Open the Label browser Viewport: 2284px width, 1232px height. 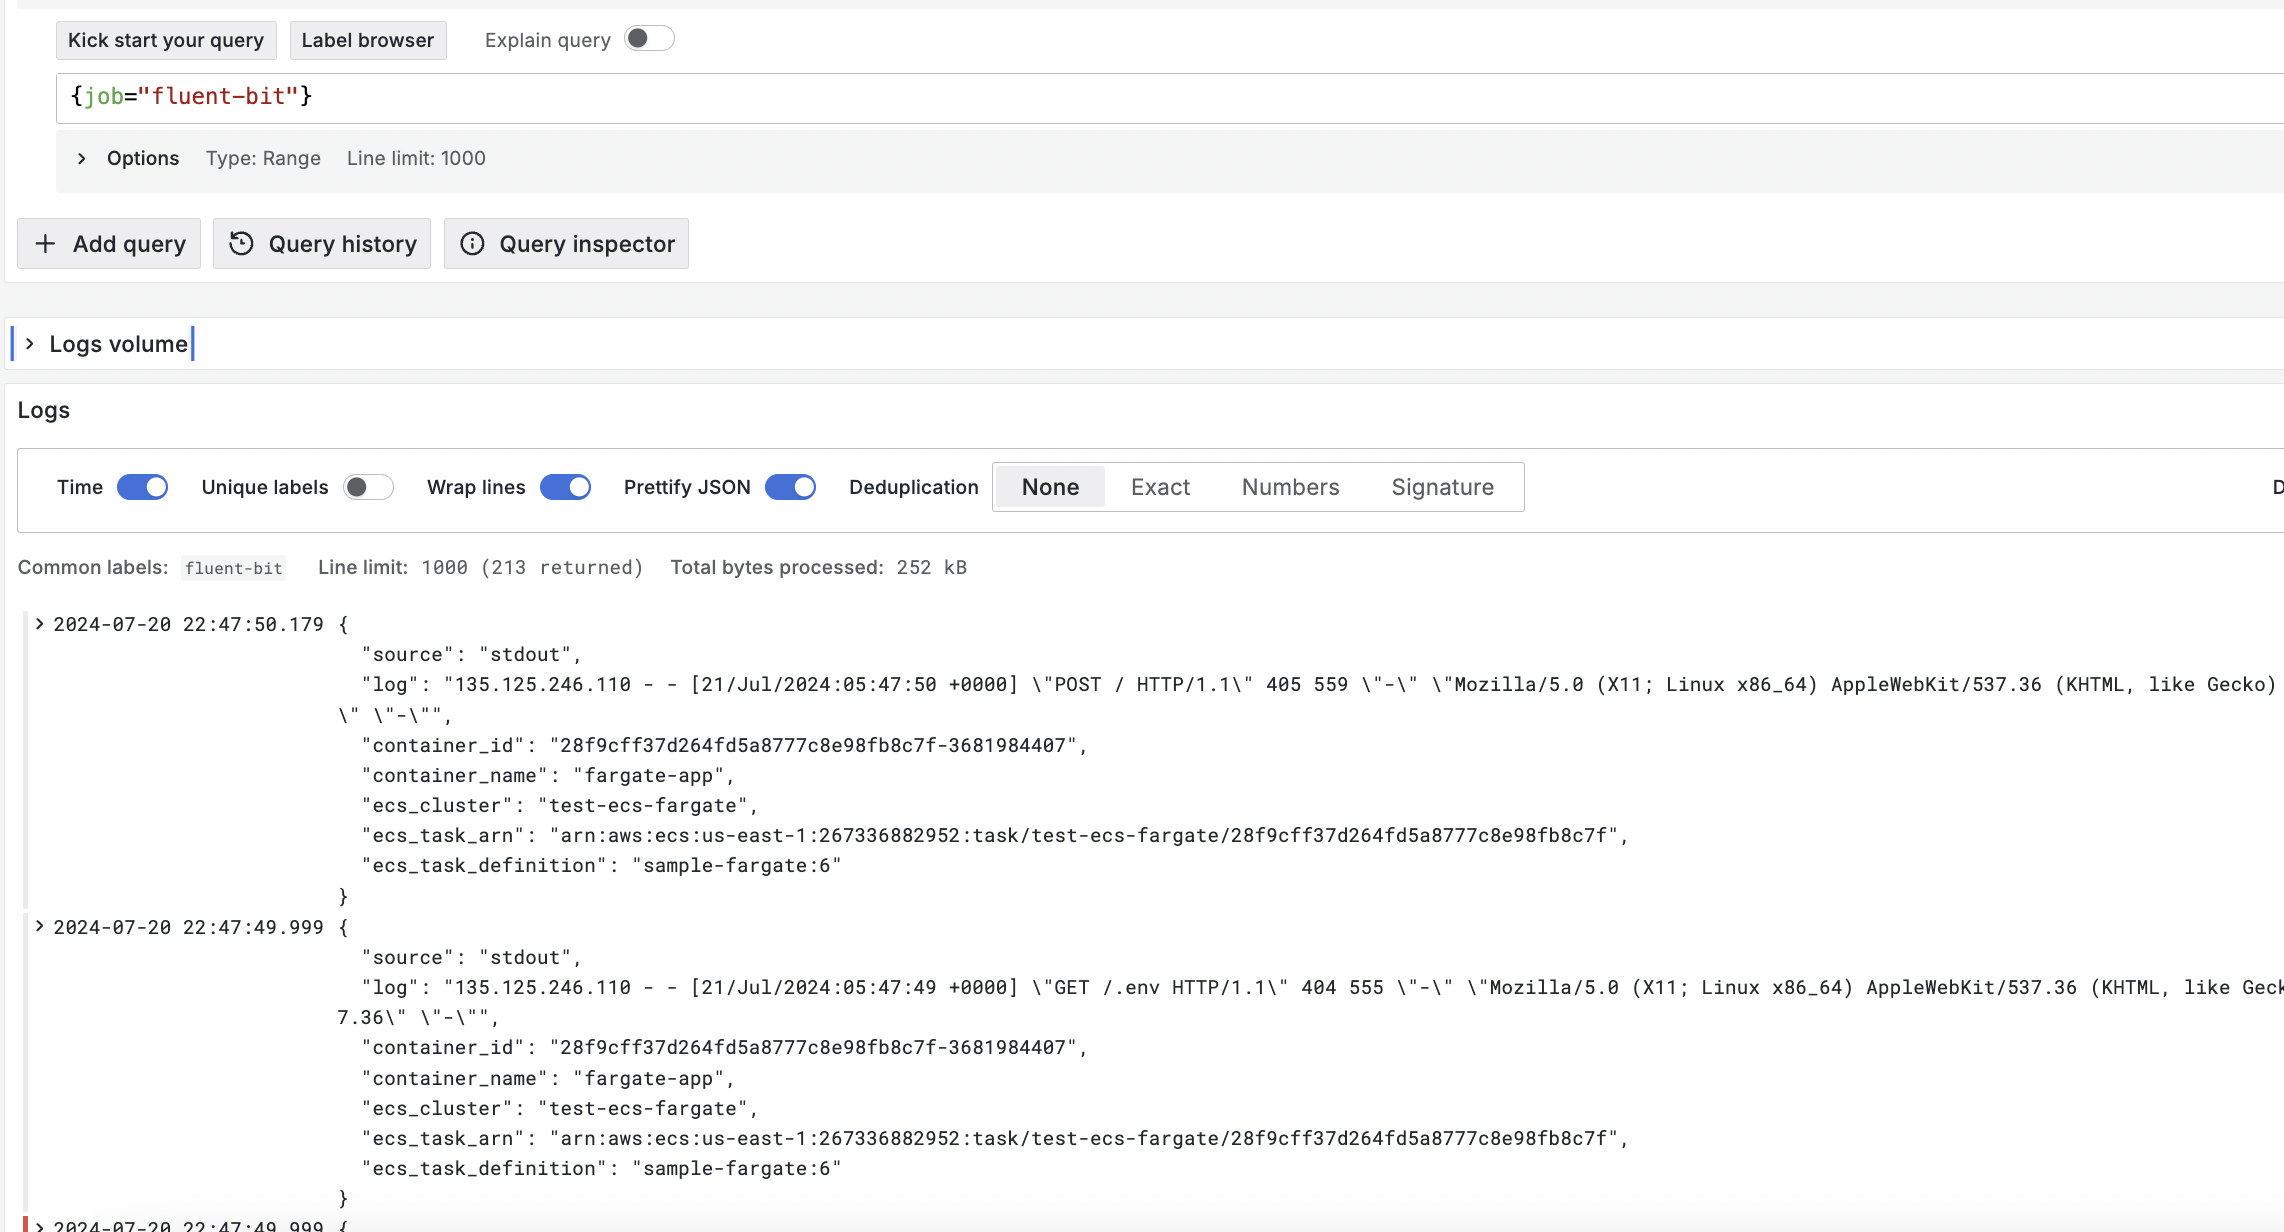[367, 40]
